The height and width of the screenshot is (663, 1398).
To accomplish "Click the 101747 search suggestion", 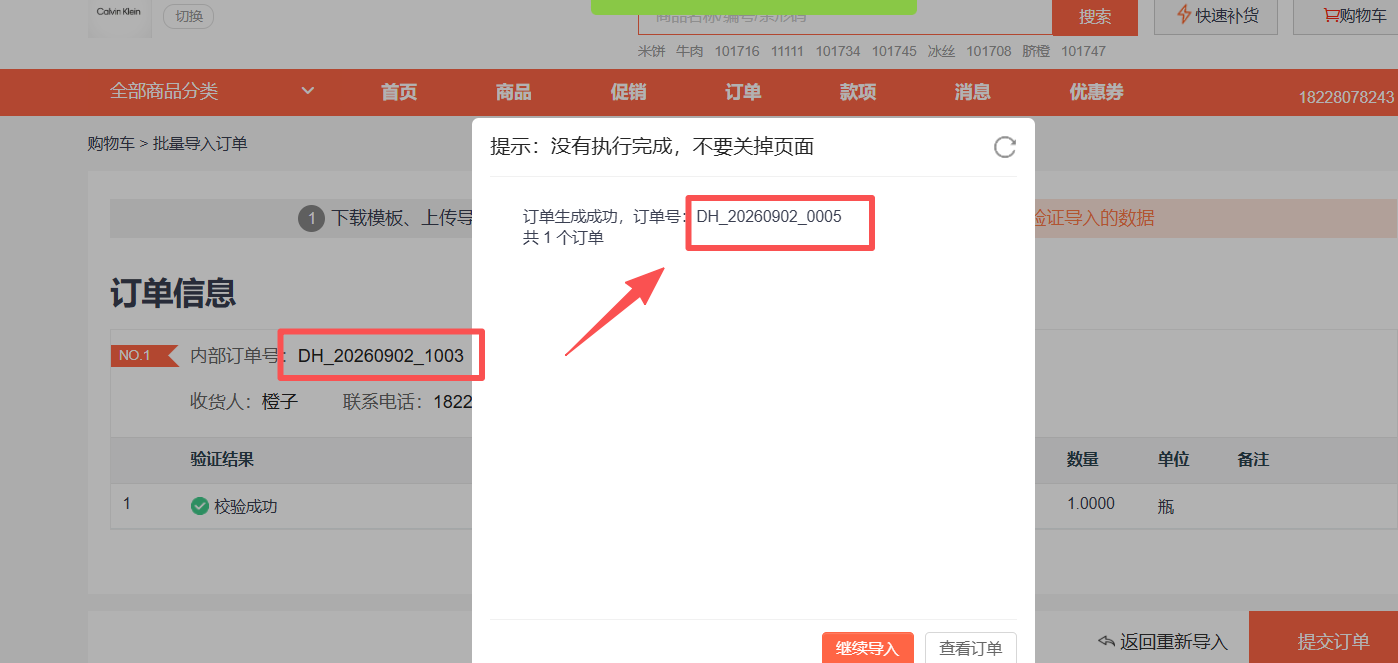I will click(1084, 51).
